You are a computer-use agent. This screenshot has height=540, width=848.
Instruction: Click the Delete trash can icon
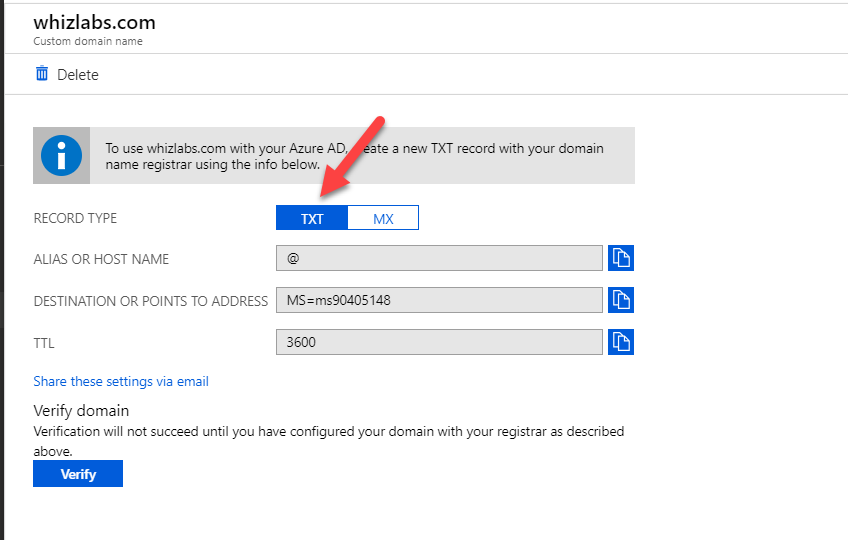(x=42, y=74)
